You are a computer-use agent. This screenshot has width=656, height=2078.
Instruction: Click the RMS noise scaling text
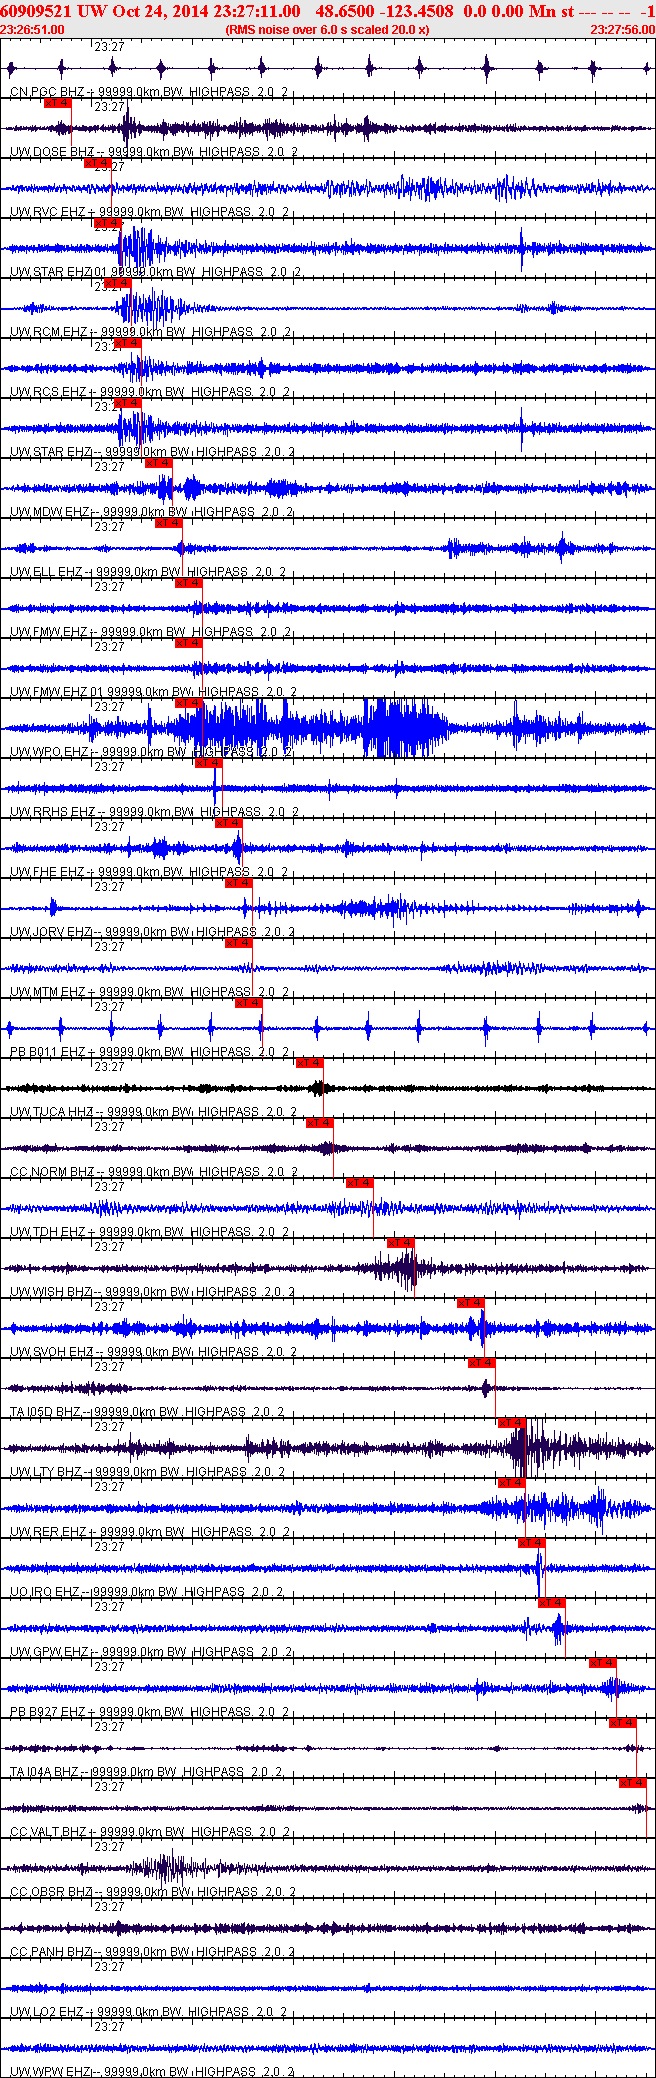(327, 30)
